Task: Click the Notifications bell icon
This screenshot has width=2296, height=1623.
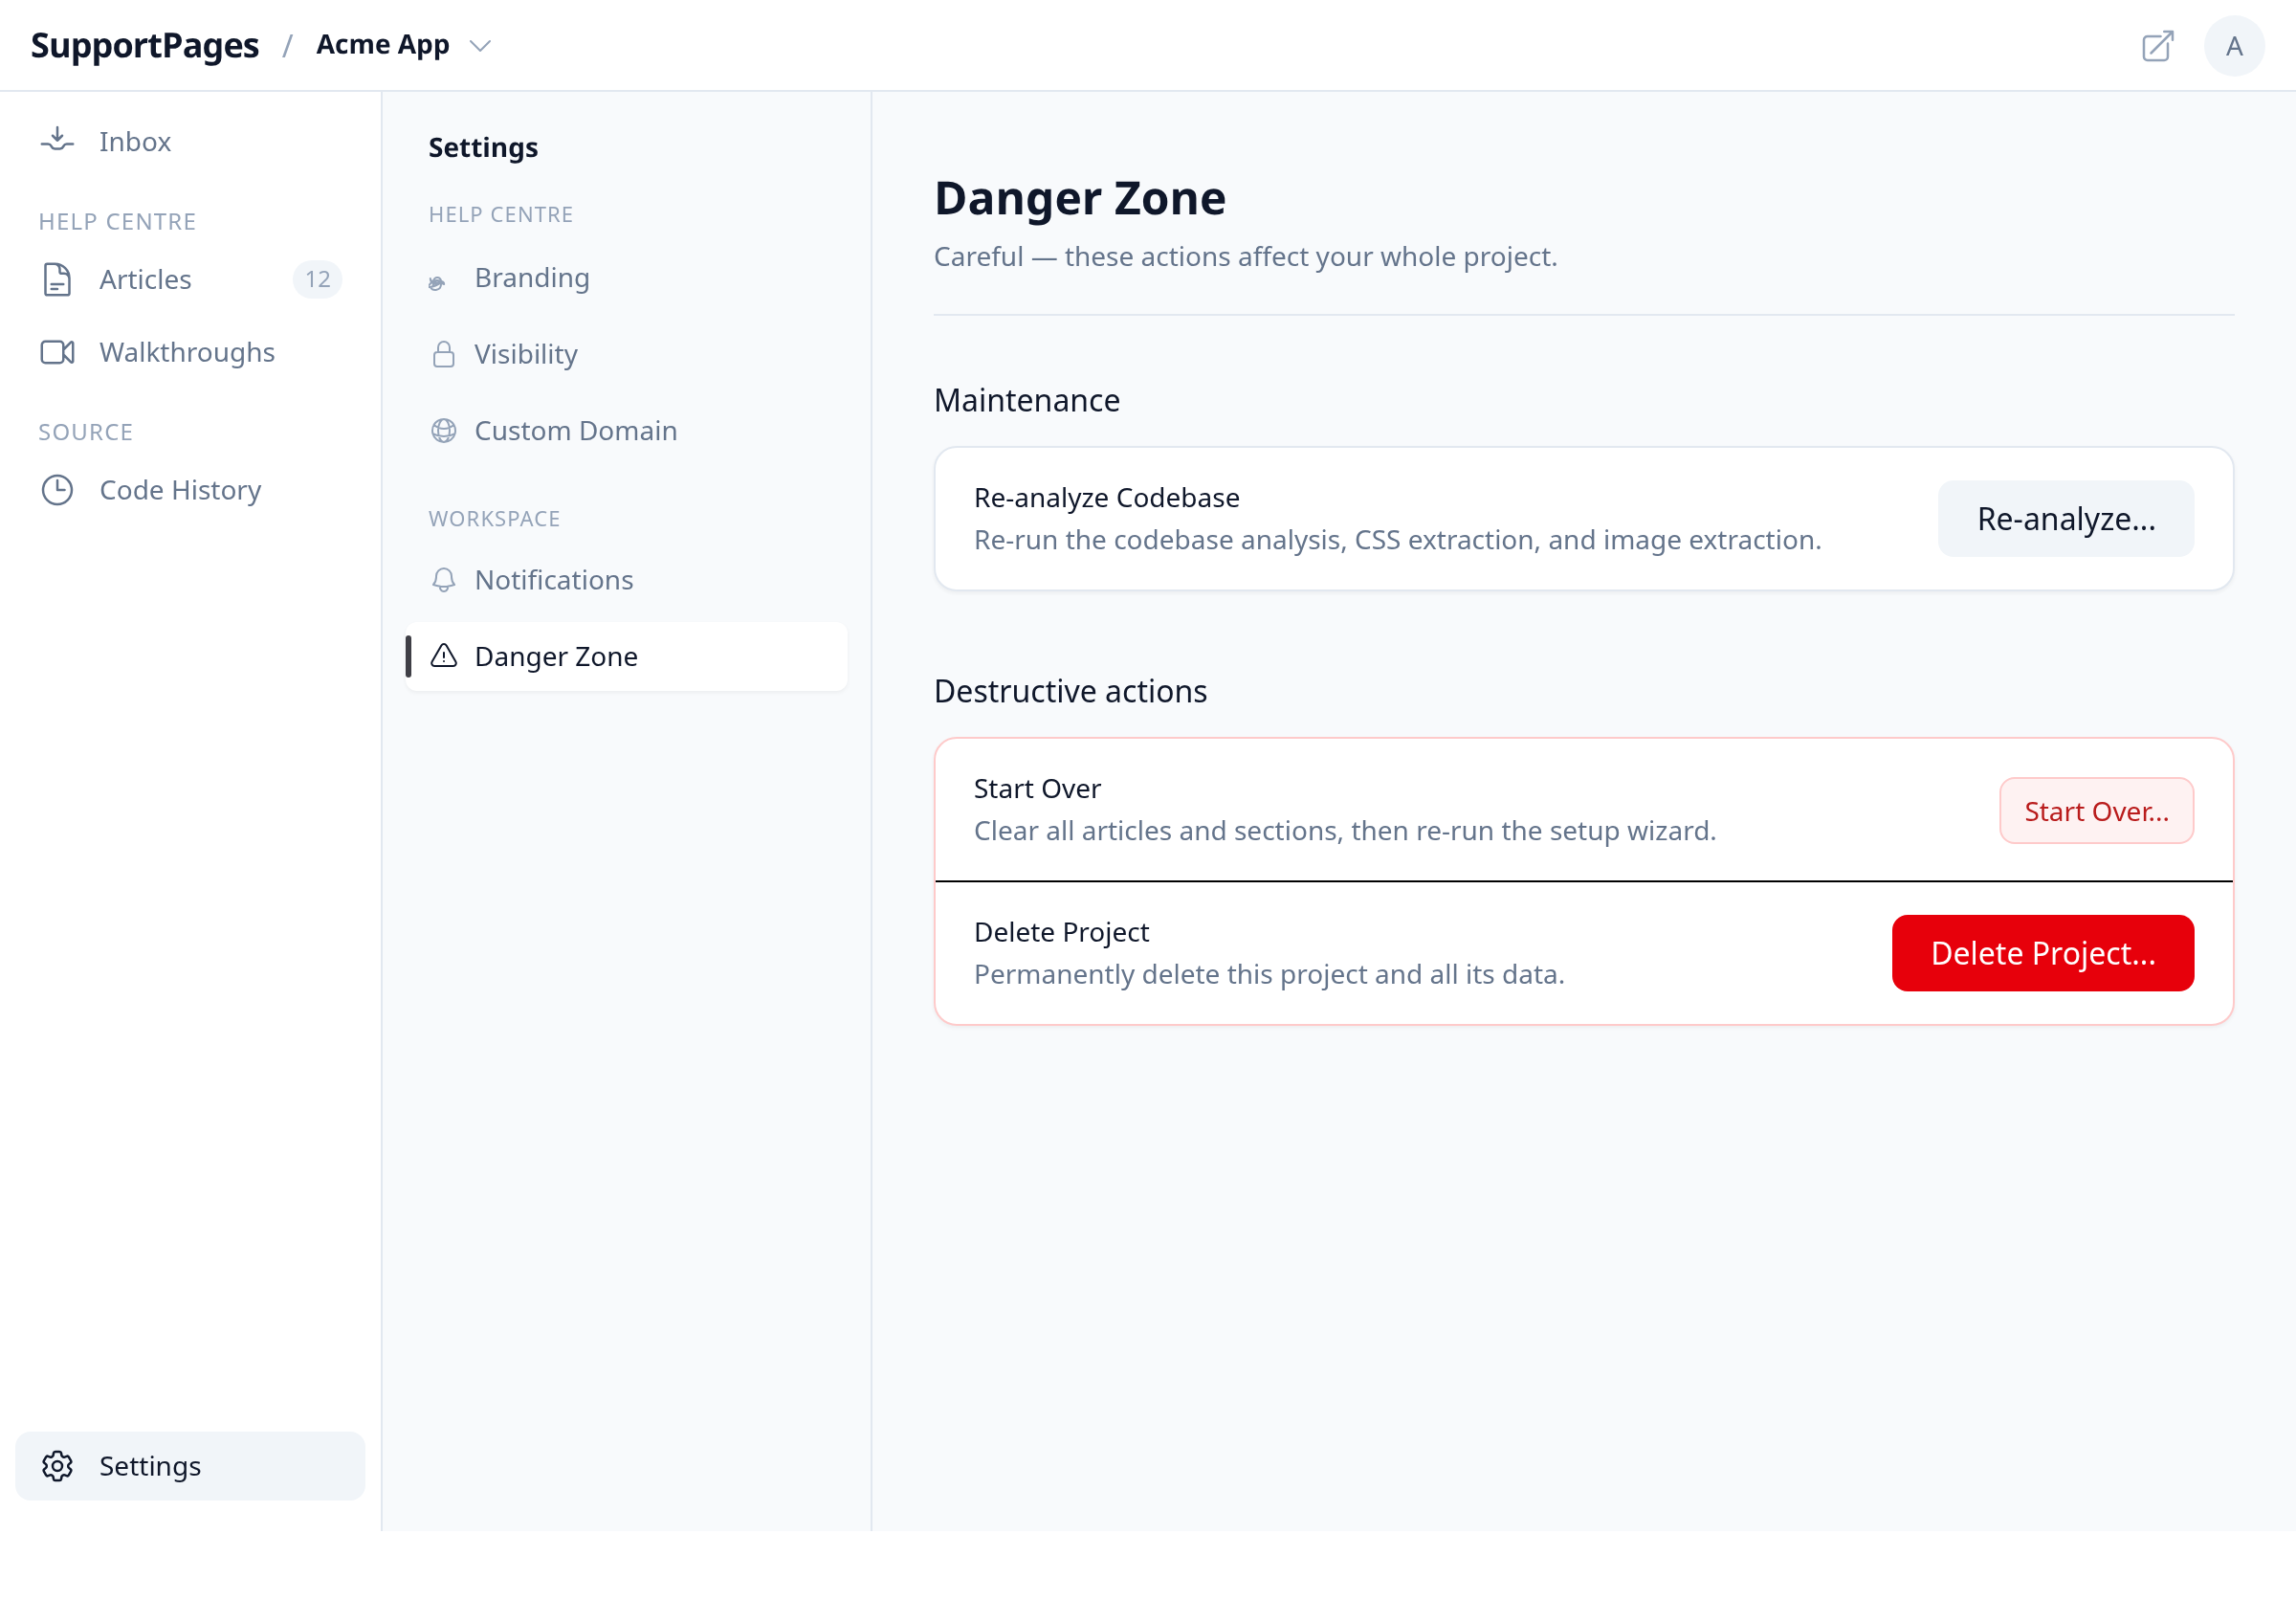Action: 443,580
